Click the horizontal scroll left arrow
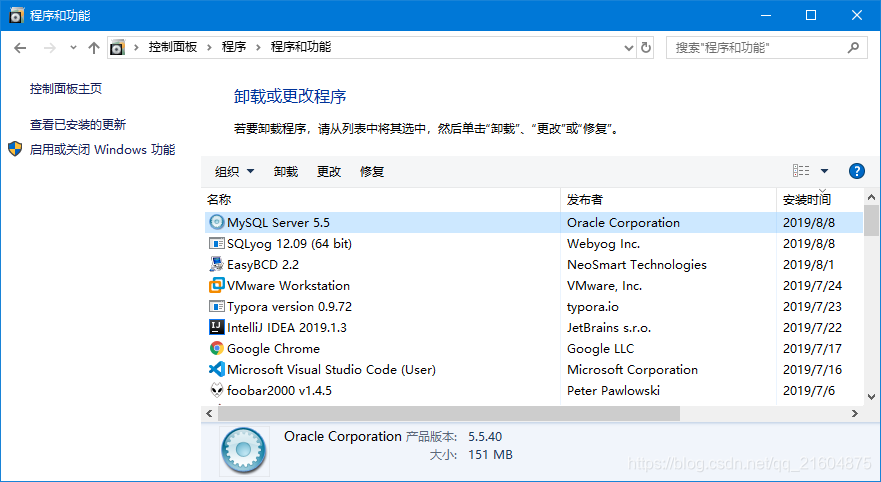The image size is (881, 482). [210, 414]
